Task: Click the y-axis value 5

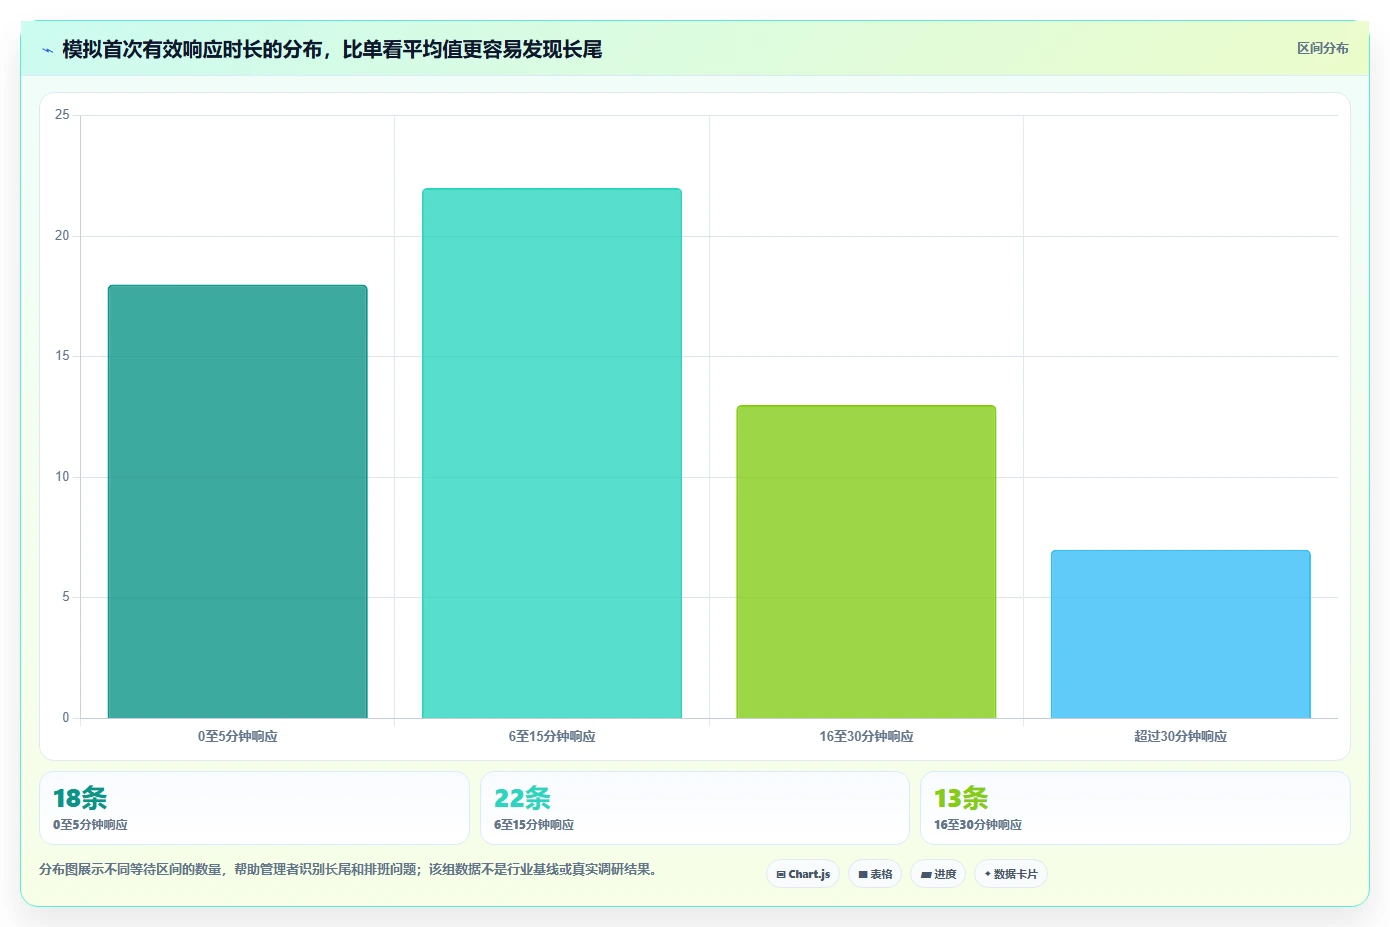Action: click(x=66, y=597)
